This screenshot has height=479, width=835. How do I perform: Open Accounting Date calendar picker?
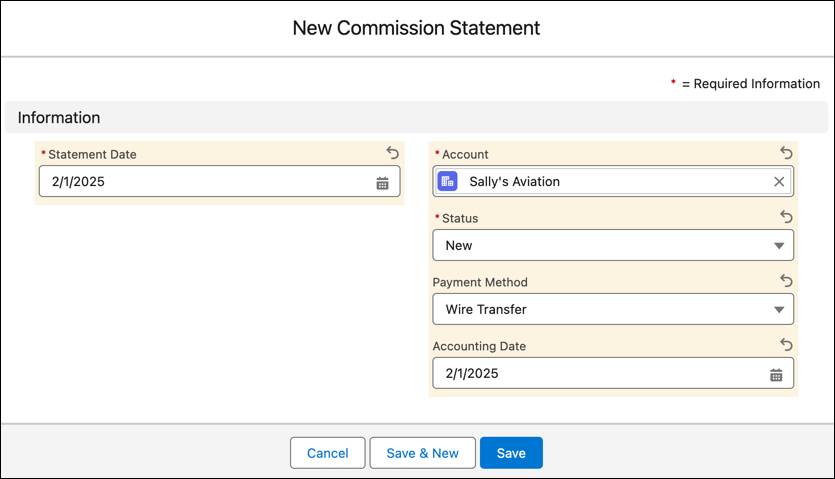pyautogui.click(x=775, y=375)
